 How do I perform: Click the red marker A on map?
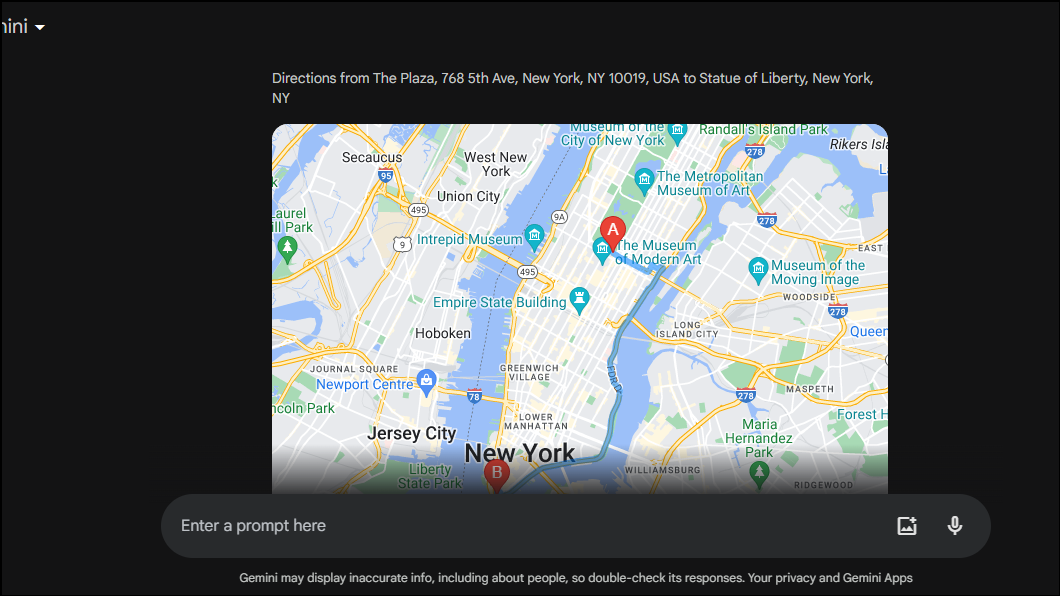(613, 234)
